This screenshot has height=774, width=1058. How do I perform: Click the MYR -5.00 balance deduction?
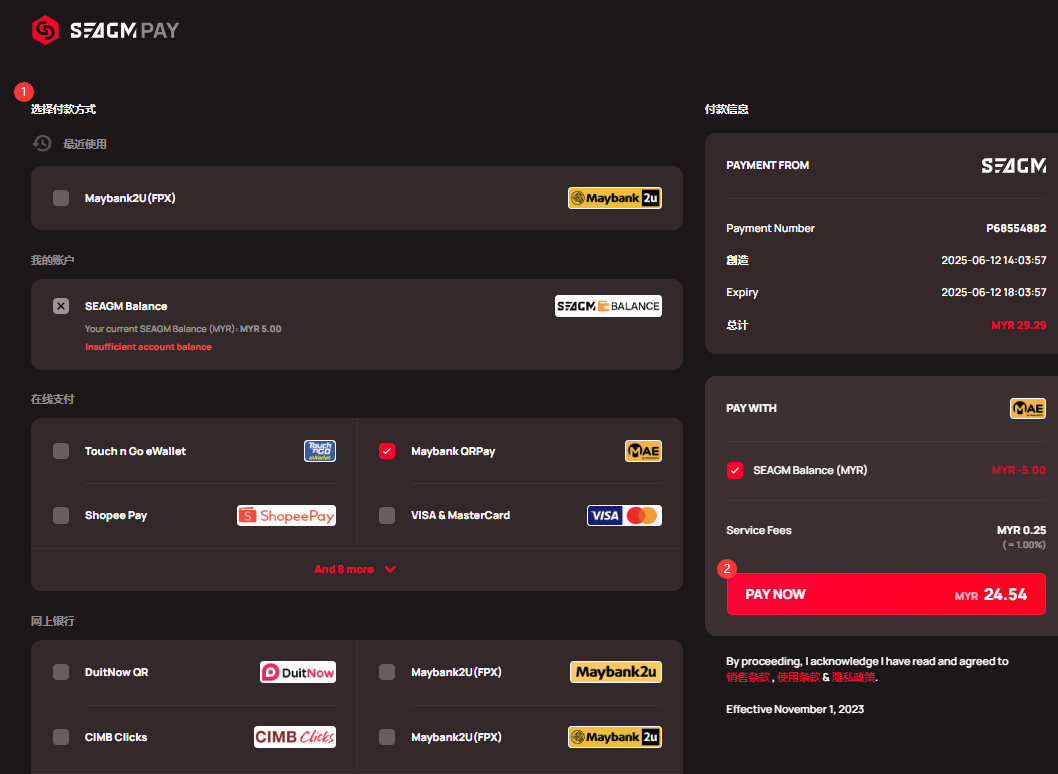tap(1019, 470)
